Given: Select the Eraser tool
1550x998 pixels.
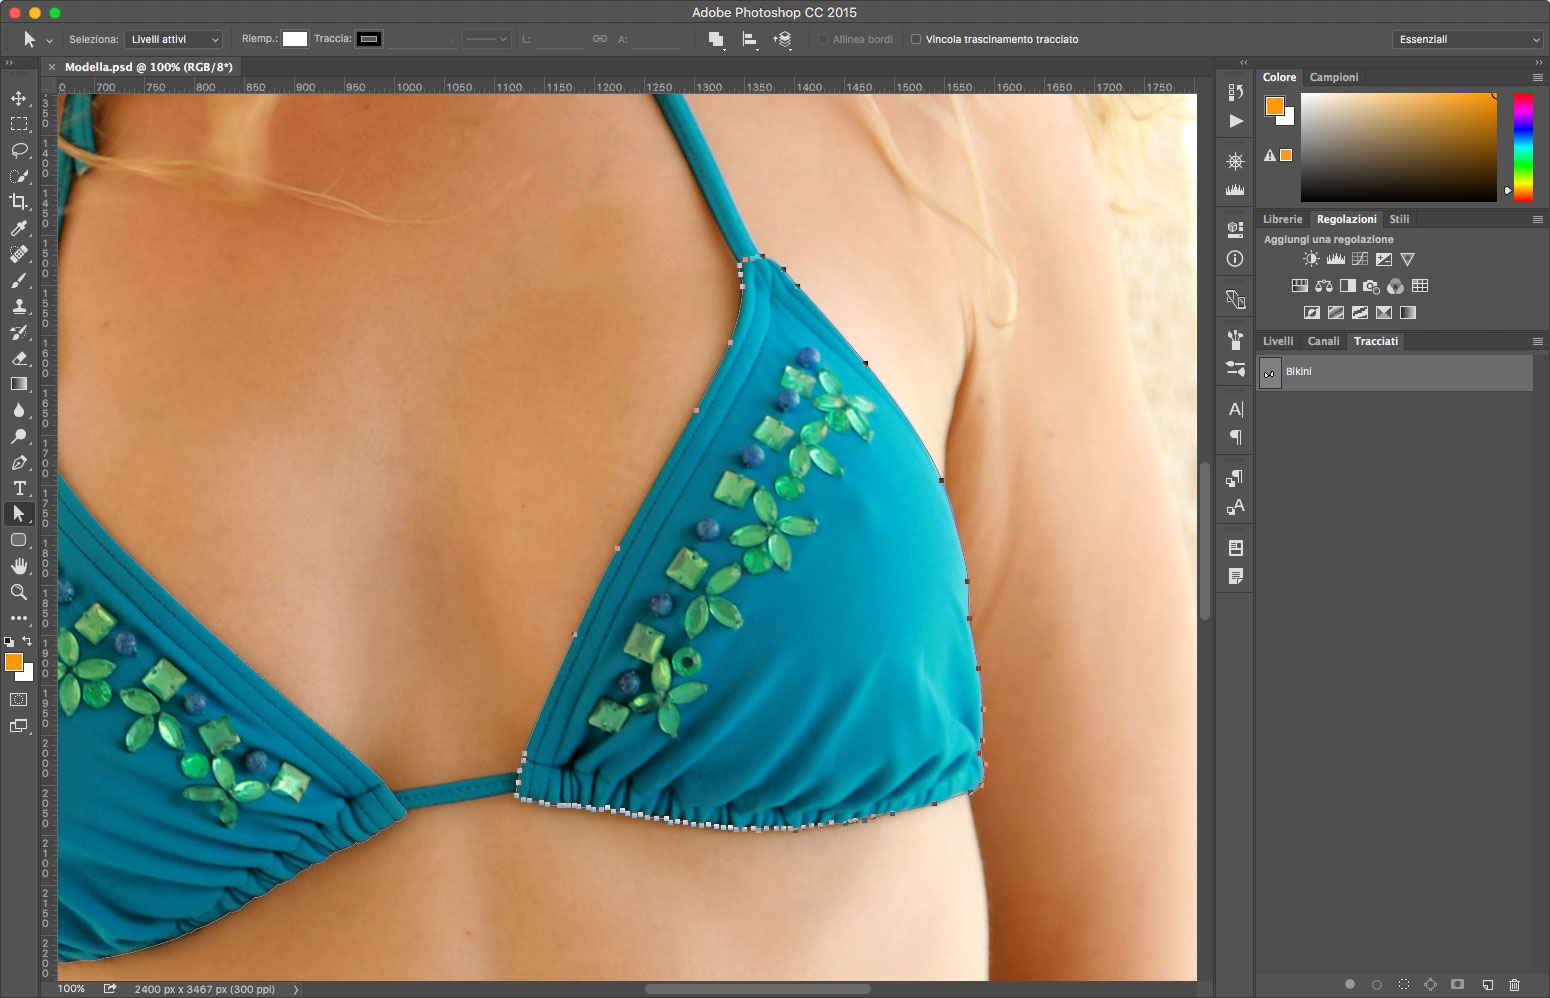Looking at the screenshot, I should pyautogui.click(x=19, y=358).
